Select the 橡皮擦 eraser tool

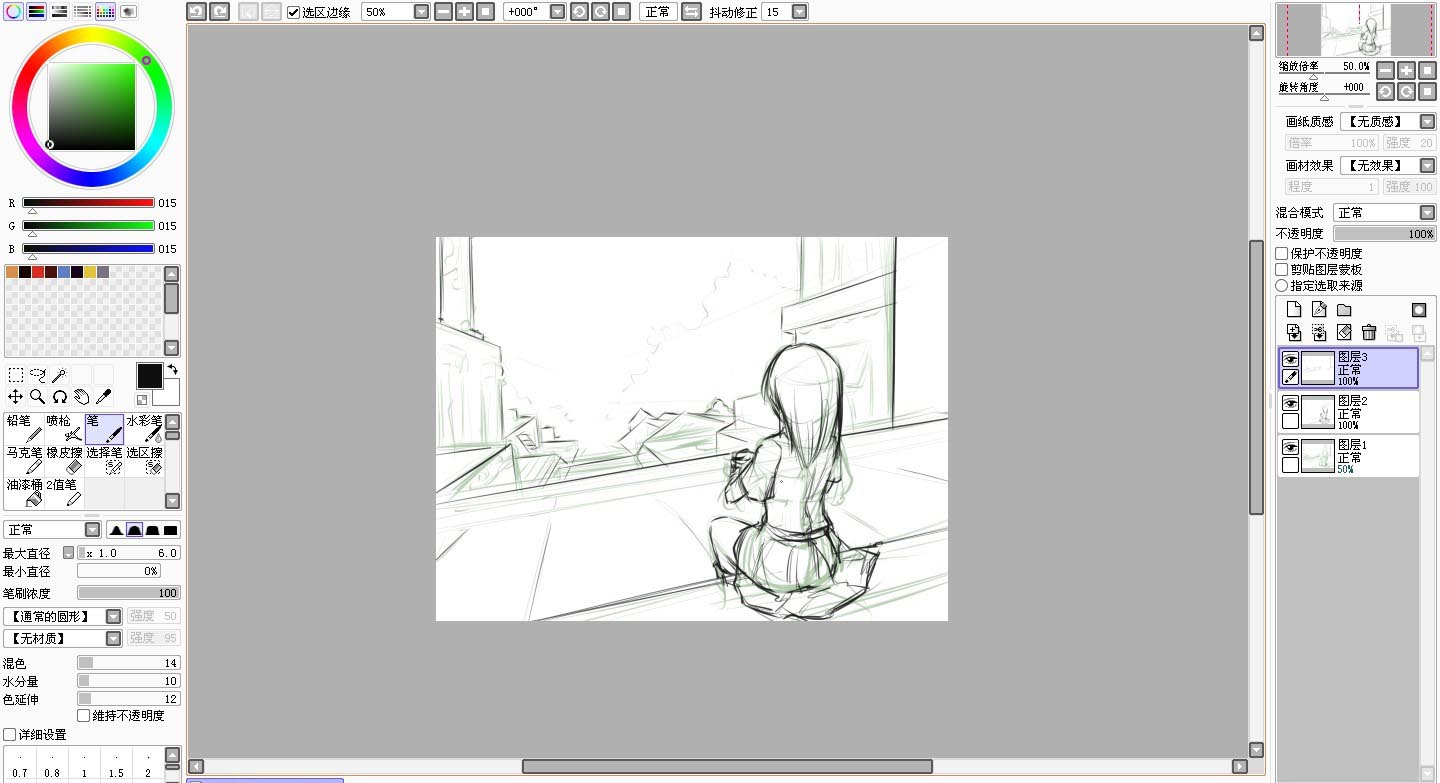[64, 461]
